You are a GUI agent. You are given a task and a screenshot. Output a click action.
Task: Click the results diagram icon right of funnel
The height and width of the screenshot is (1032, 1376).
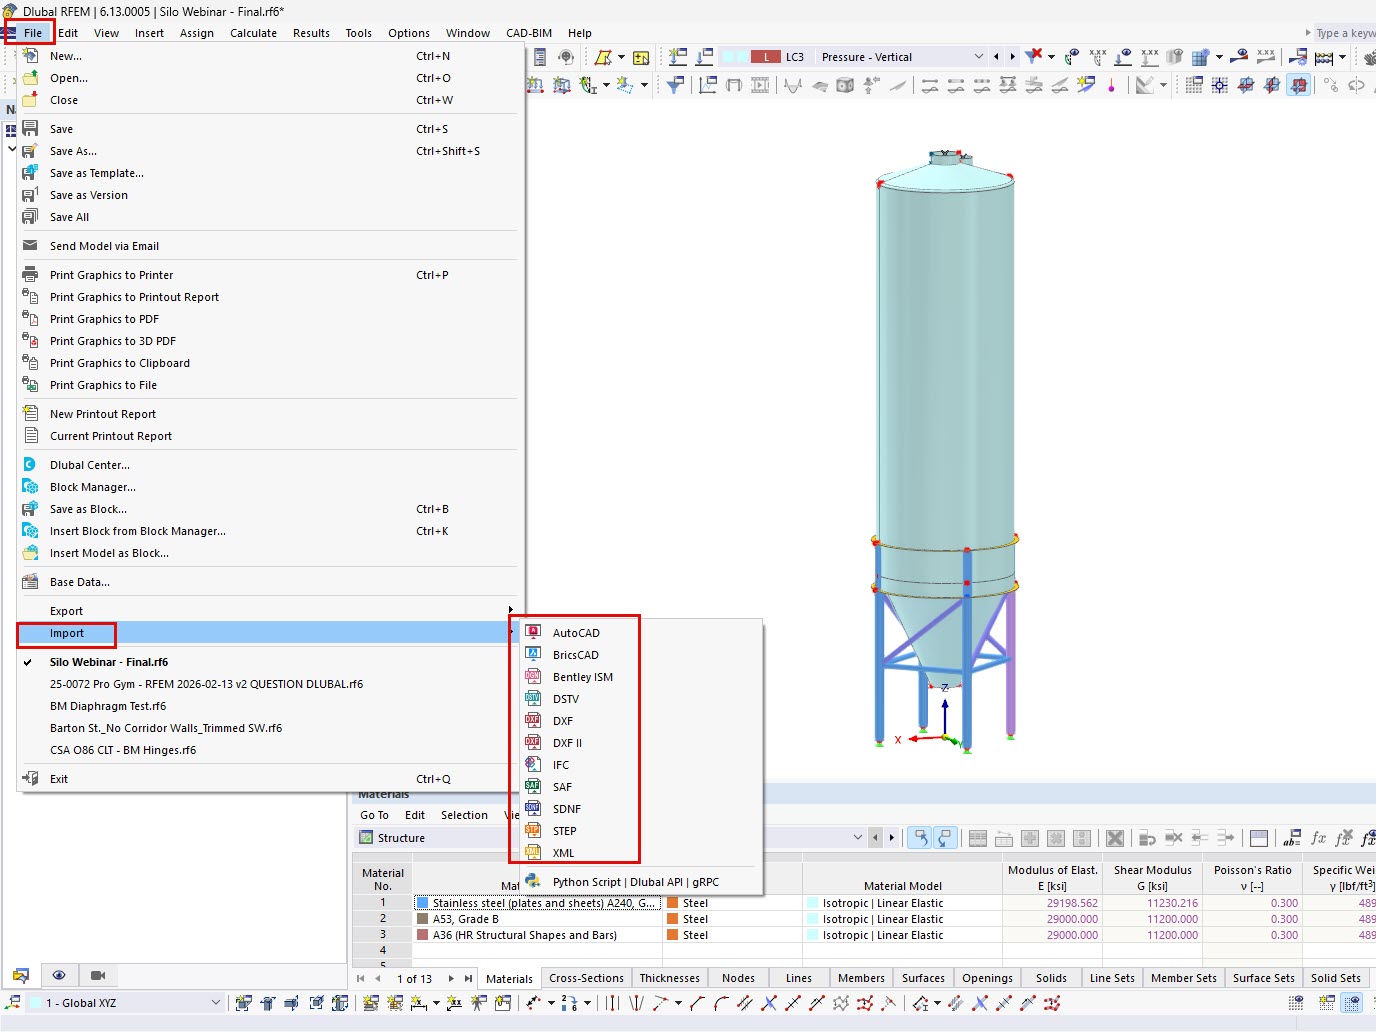(x=708, y=85)
